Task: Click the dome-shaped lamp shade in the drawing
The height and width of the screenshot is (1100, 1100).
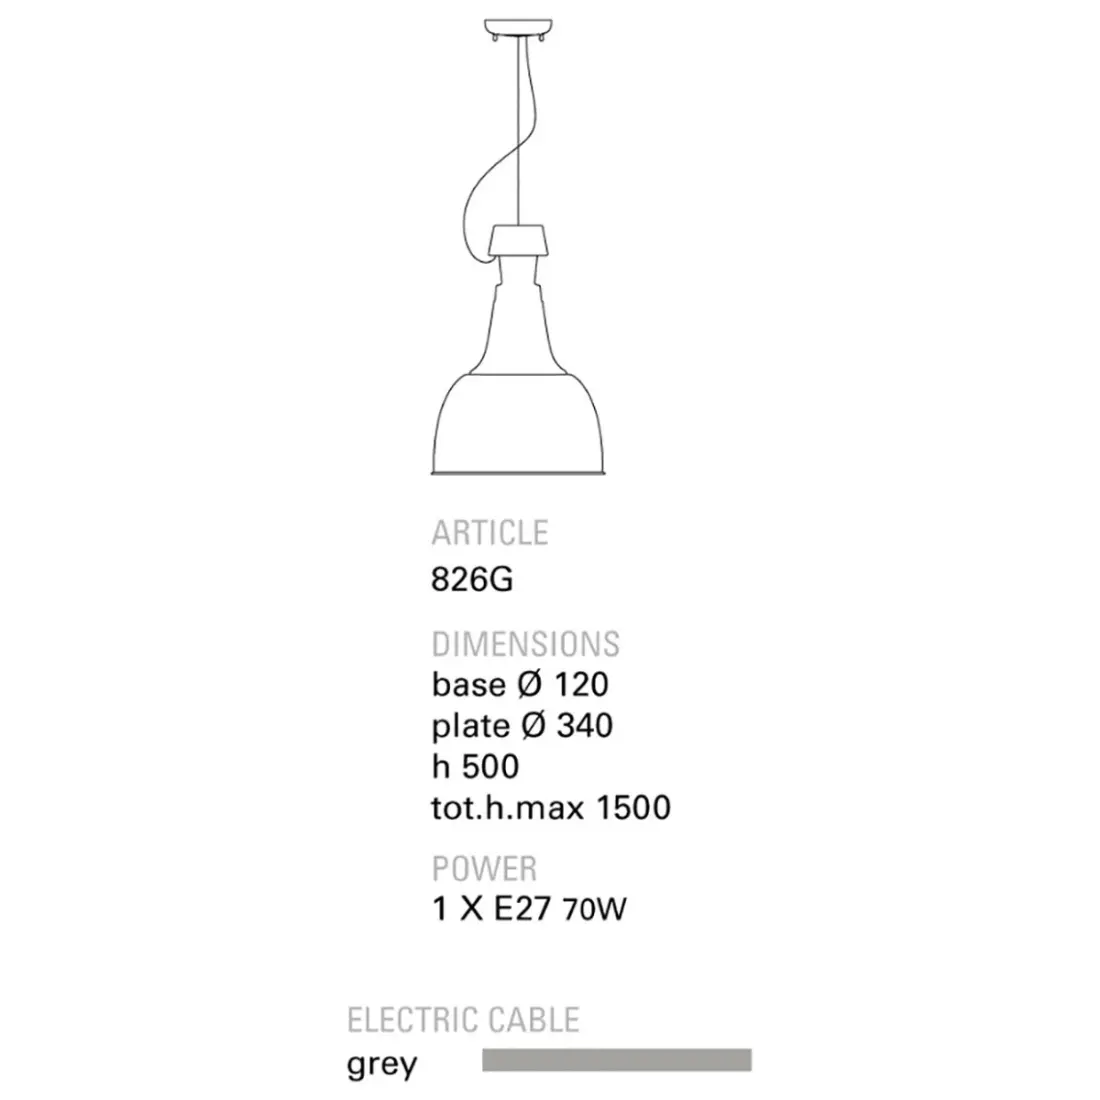Action: point(517,420)
